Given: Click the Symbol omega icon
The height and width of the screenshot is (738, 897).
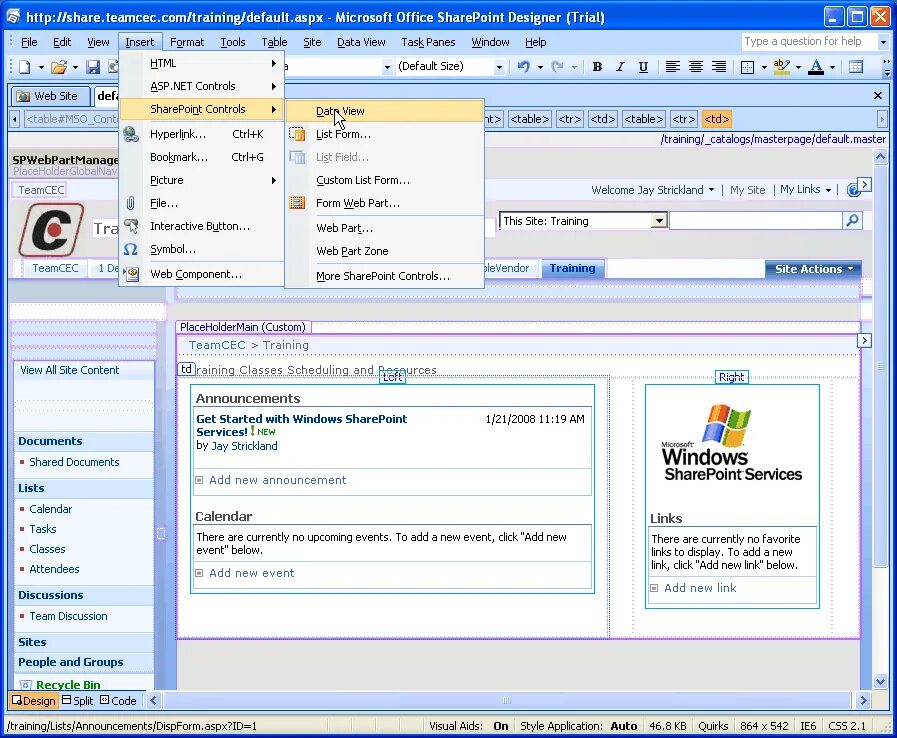Looking at the screenshot, I should (130, 249).
